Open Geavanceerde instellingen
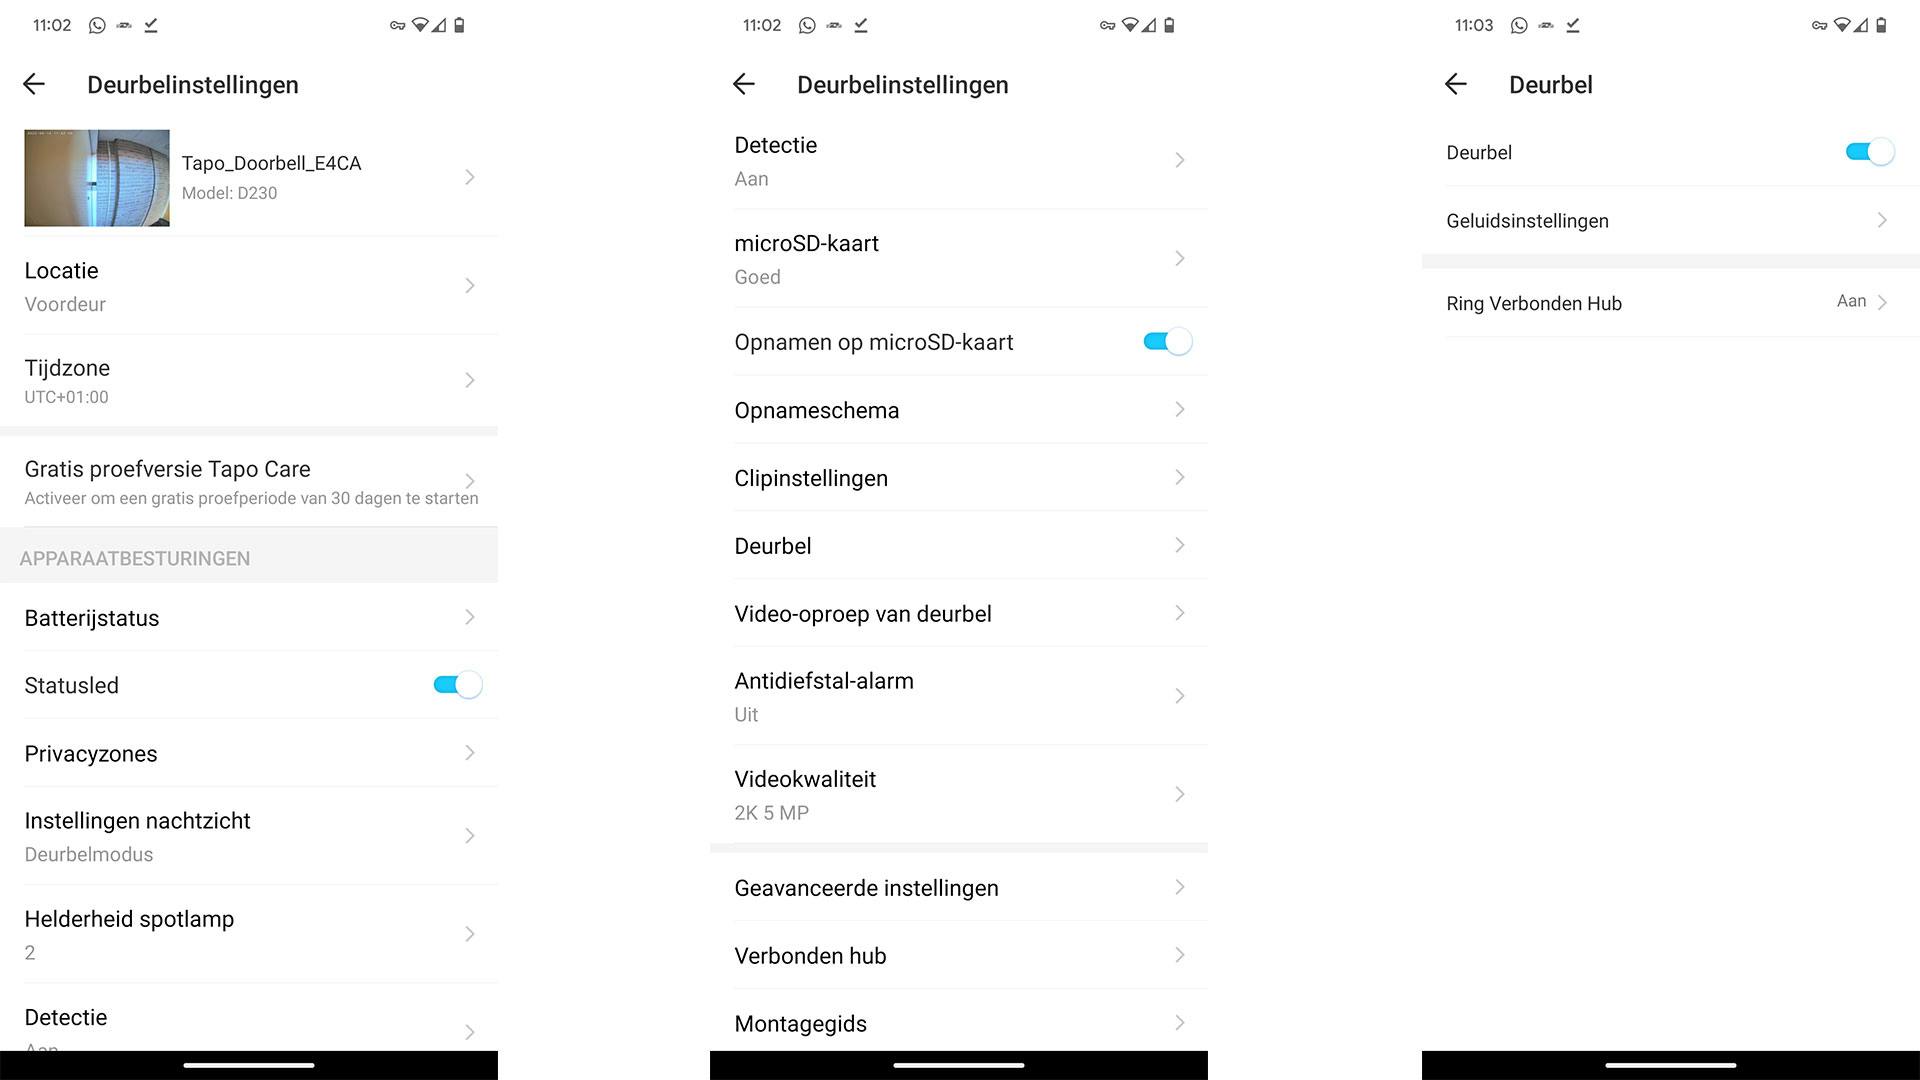 coord(958,888)
